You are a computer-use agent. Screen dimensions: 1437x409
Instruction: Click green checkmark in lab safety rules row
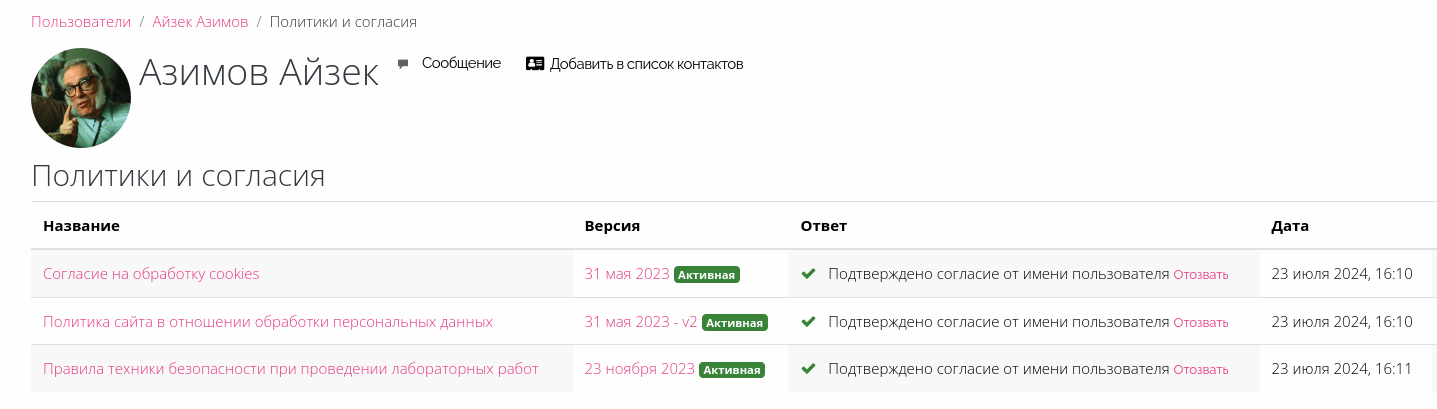coord(809,369)
